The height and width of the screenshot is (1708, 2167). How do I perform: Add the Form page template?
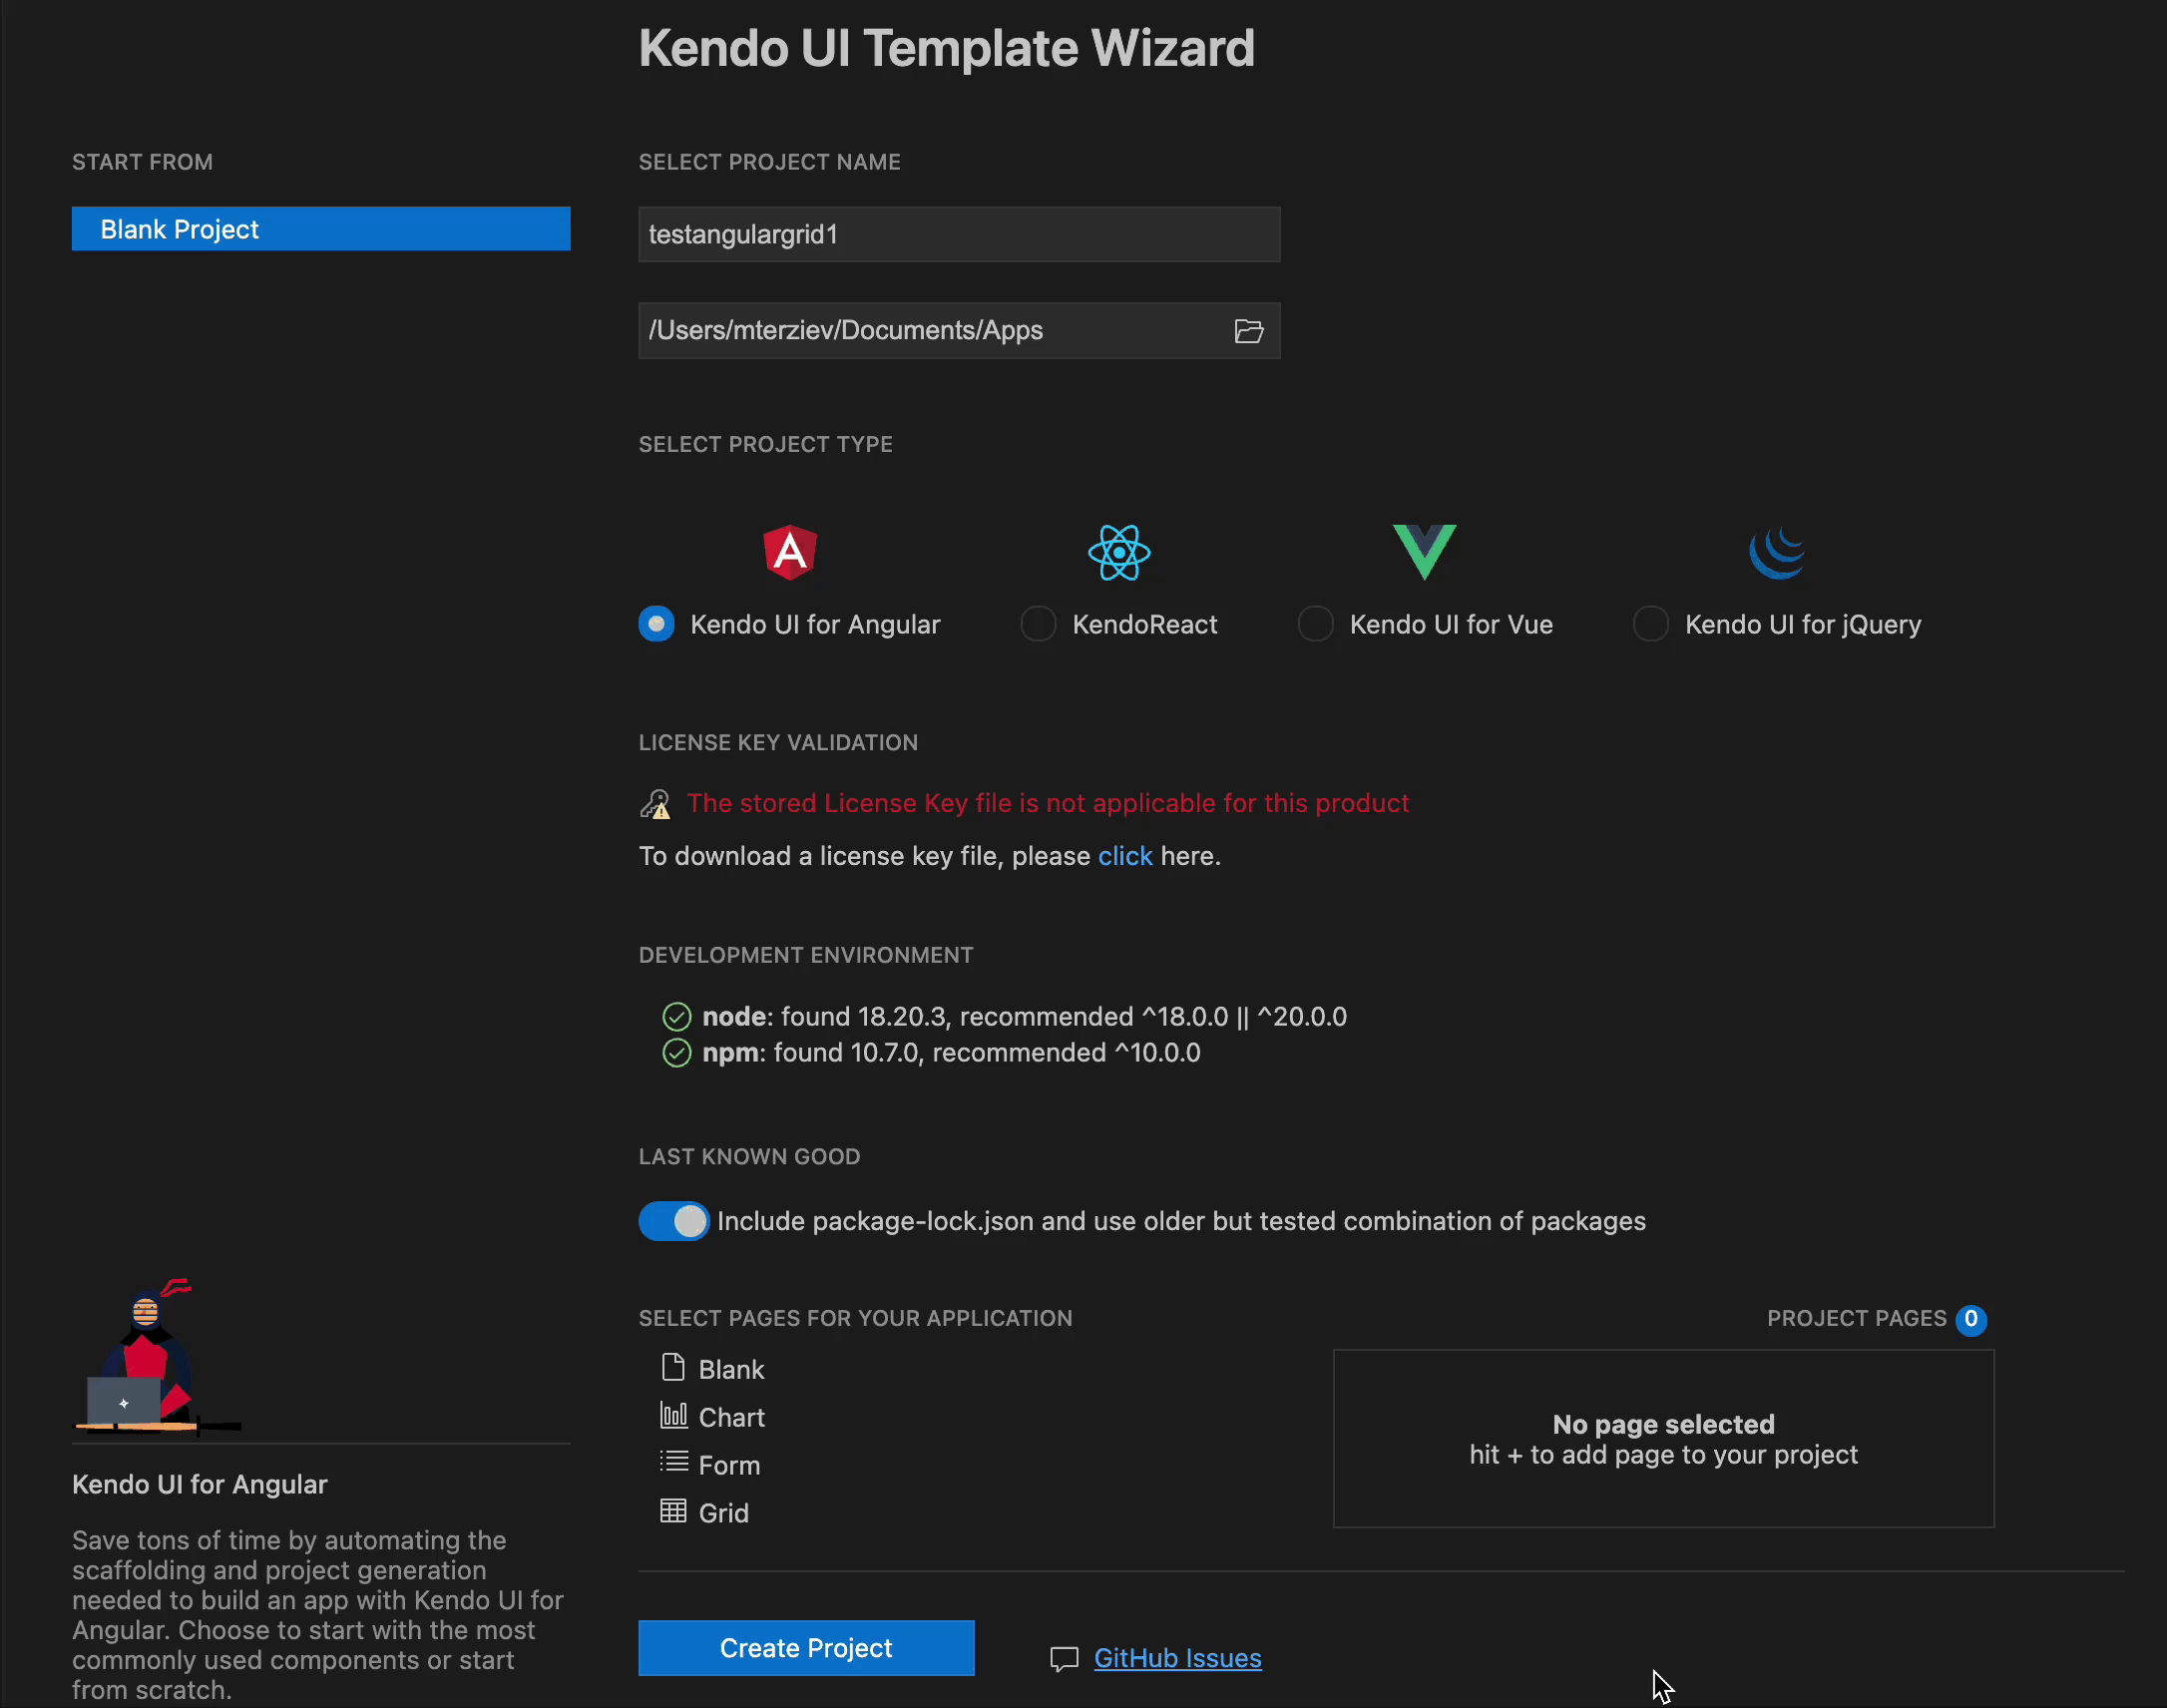[710, 1465]
